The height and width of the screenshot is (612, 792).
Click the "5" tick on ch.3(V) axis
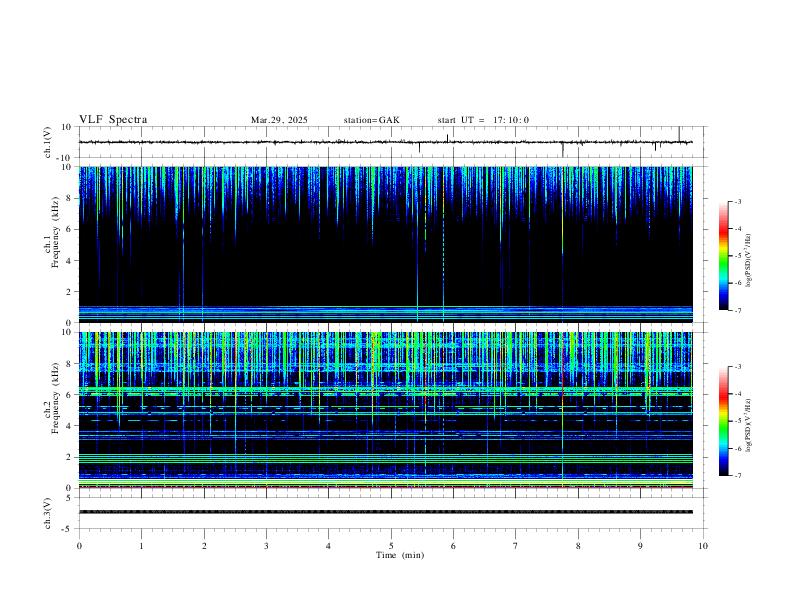(69, 498)
